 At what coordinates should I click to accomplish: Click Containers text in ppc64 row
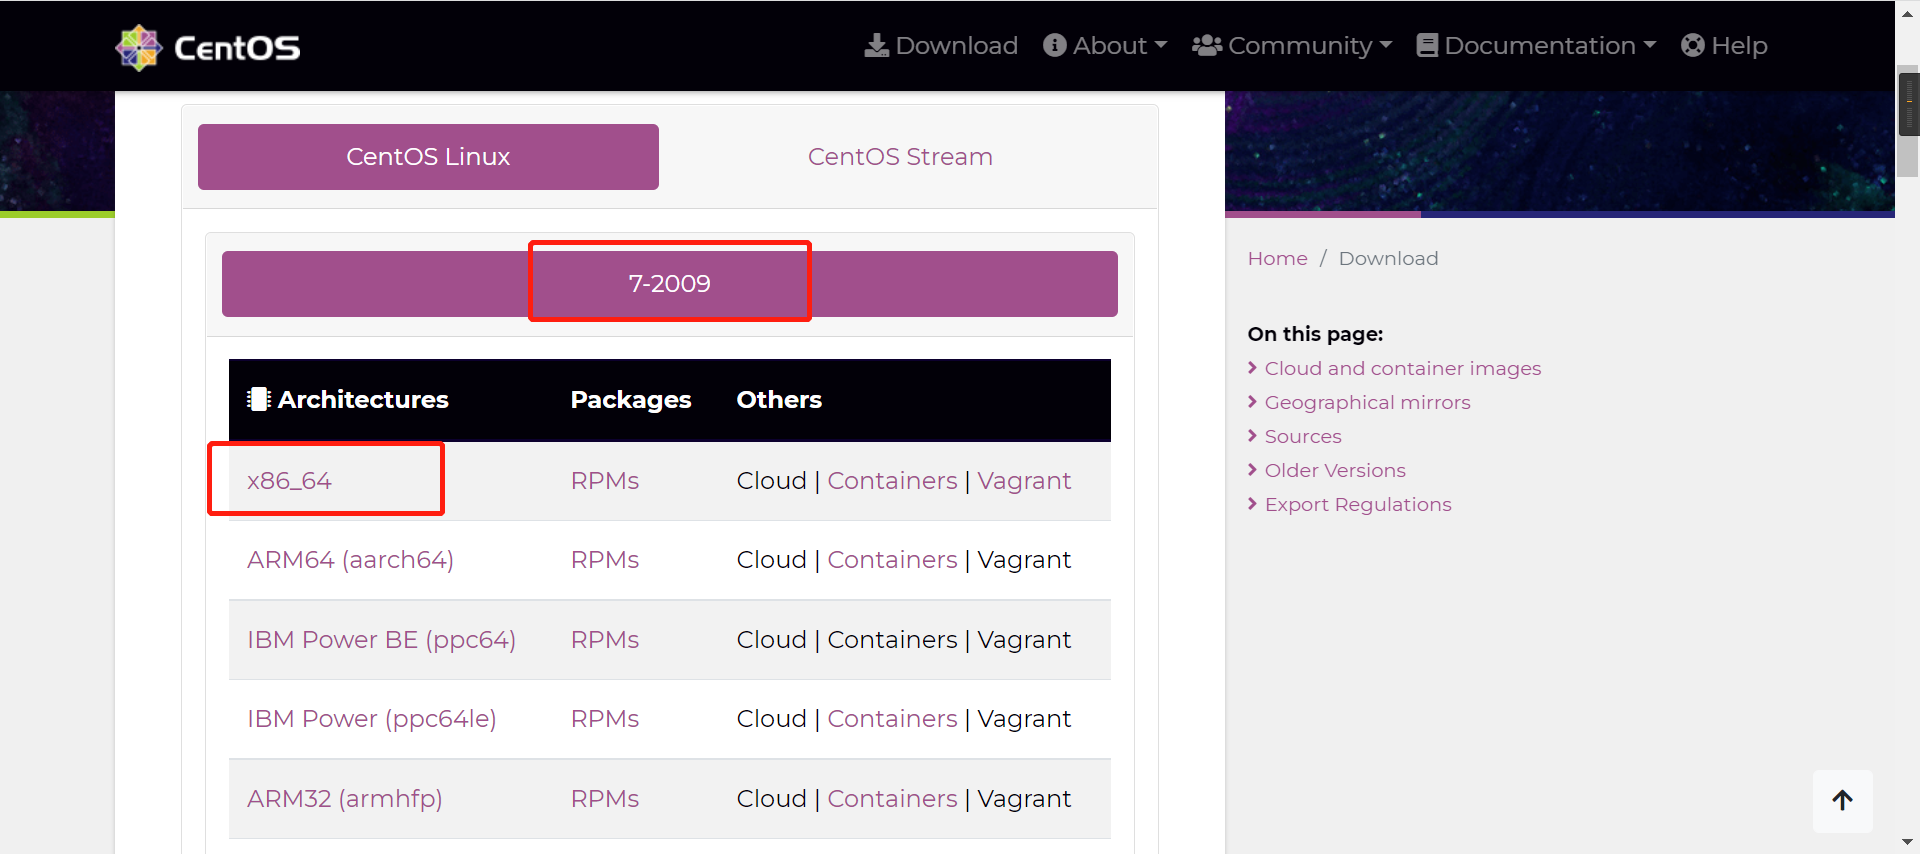892,640
